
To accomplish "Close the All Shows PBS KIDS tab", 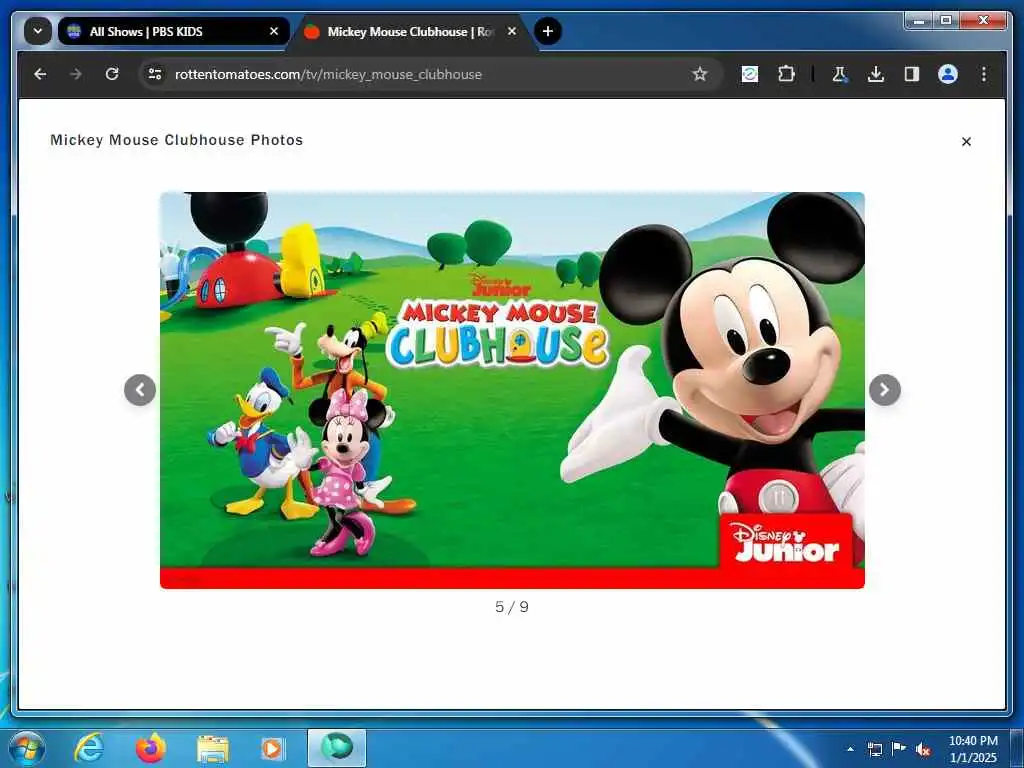I will (274, 31).
